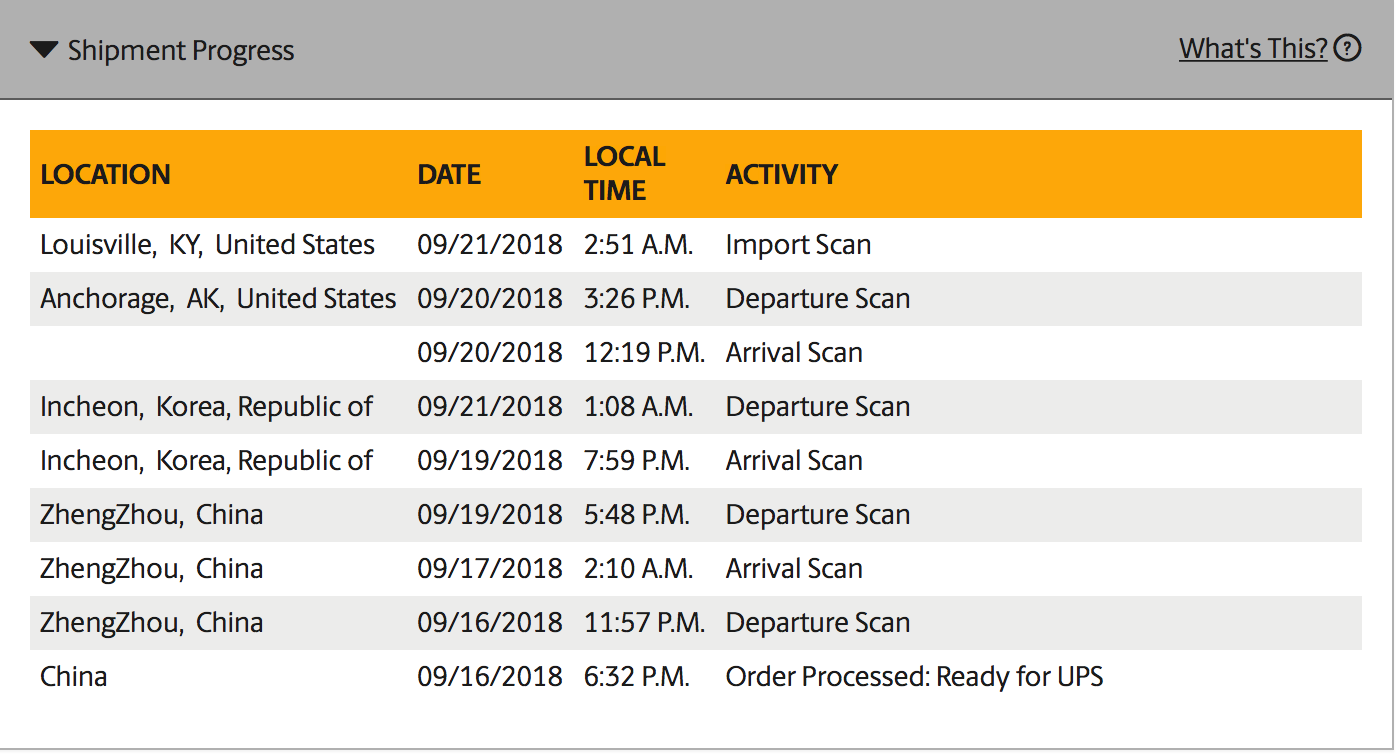Click the China location in last row
1400x756 pixels.
click(73, 677)
